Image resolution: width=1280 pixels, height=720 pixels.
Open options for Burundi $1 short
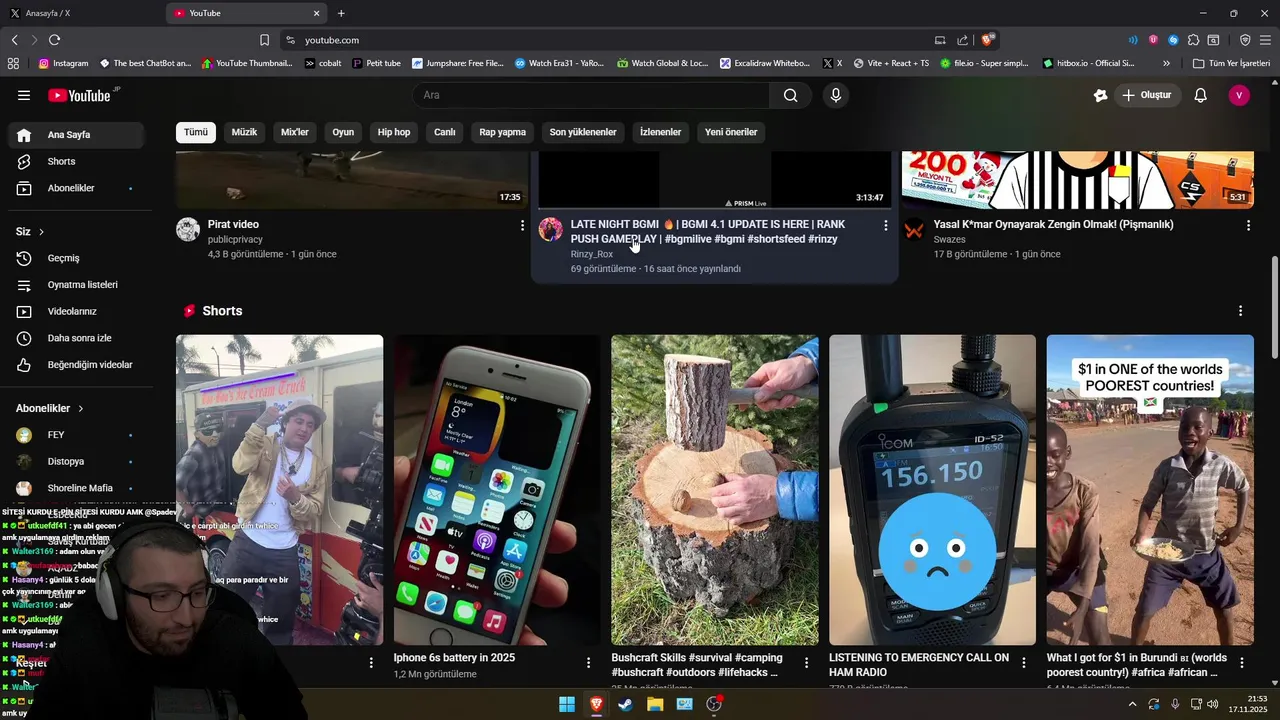[x=1242, y=662]
